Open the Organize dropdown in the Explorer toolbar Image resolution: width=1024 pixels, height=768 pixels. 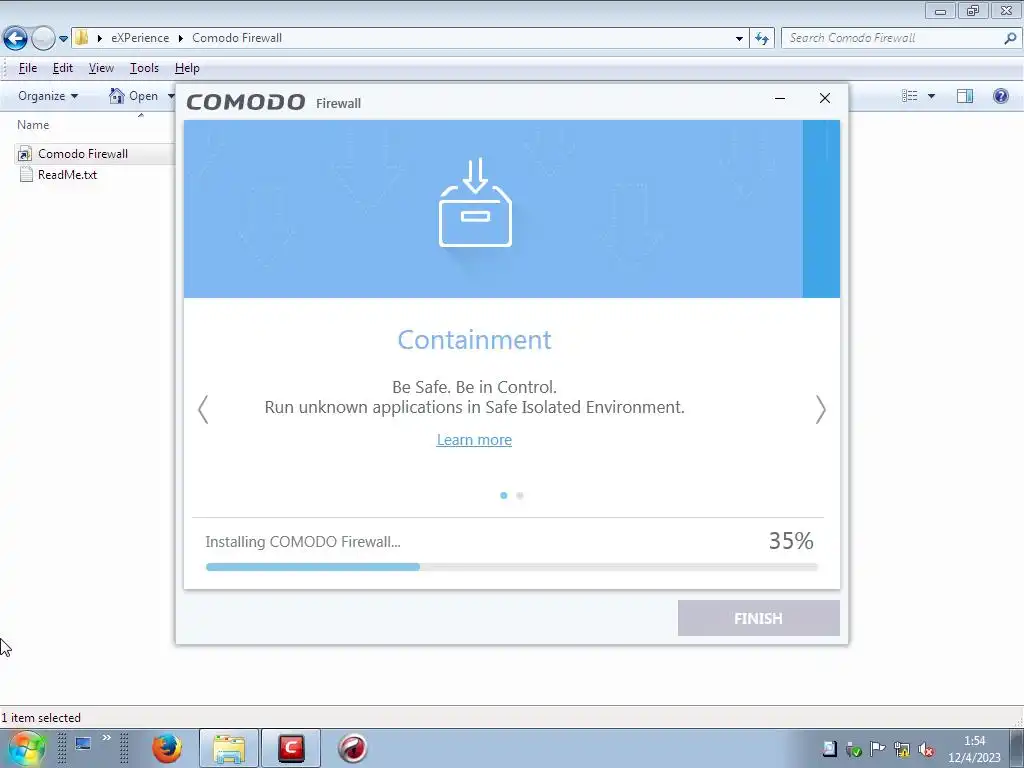[x=48, y=96]
